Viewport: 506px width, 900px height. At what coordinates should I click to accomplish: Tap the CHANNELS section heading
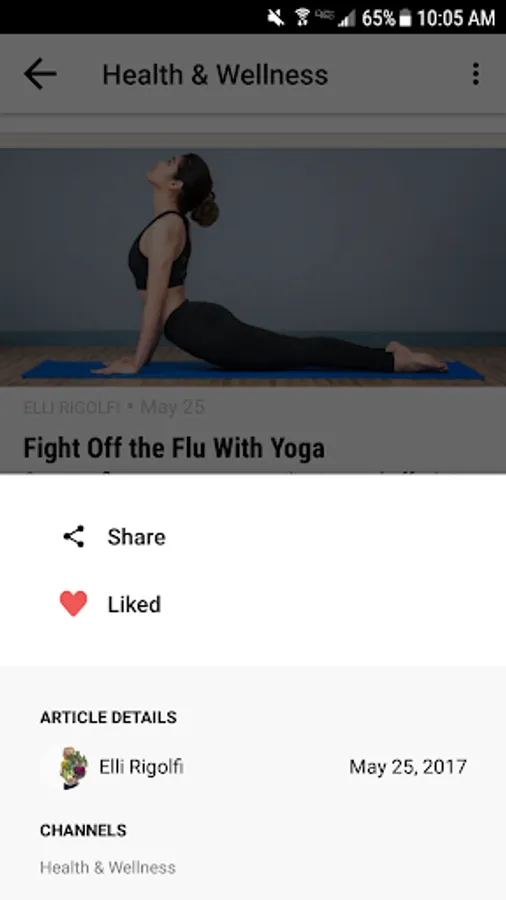click(83, 831)
